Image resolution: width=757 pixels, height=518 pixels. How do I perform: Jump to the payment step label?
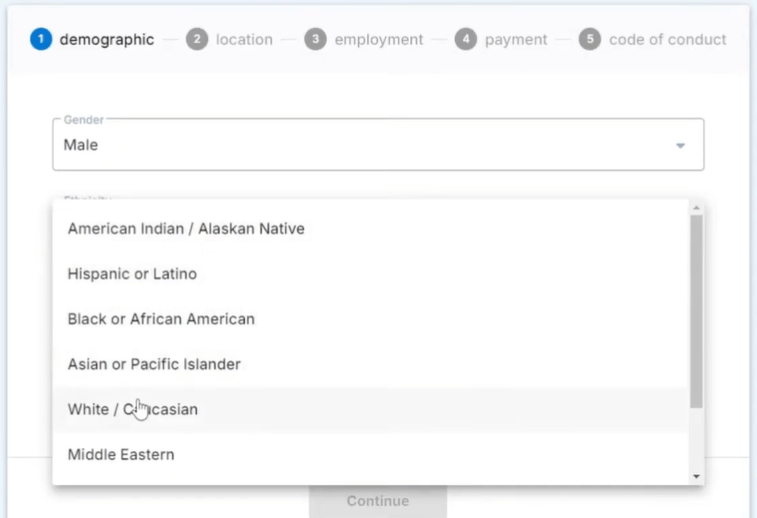(516, 40)
